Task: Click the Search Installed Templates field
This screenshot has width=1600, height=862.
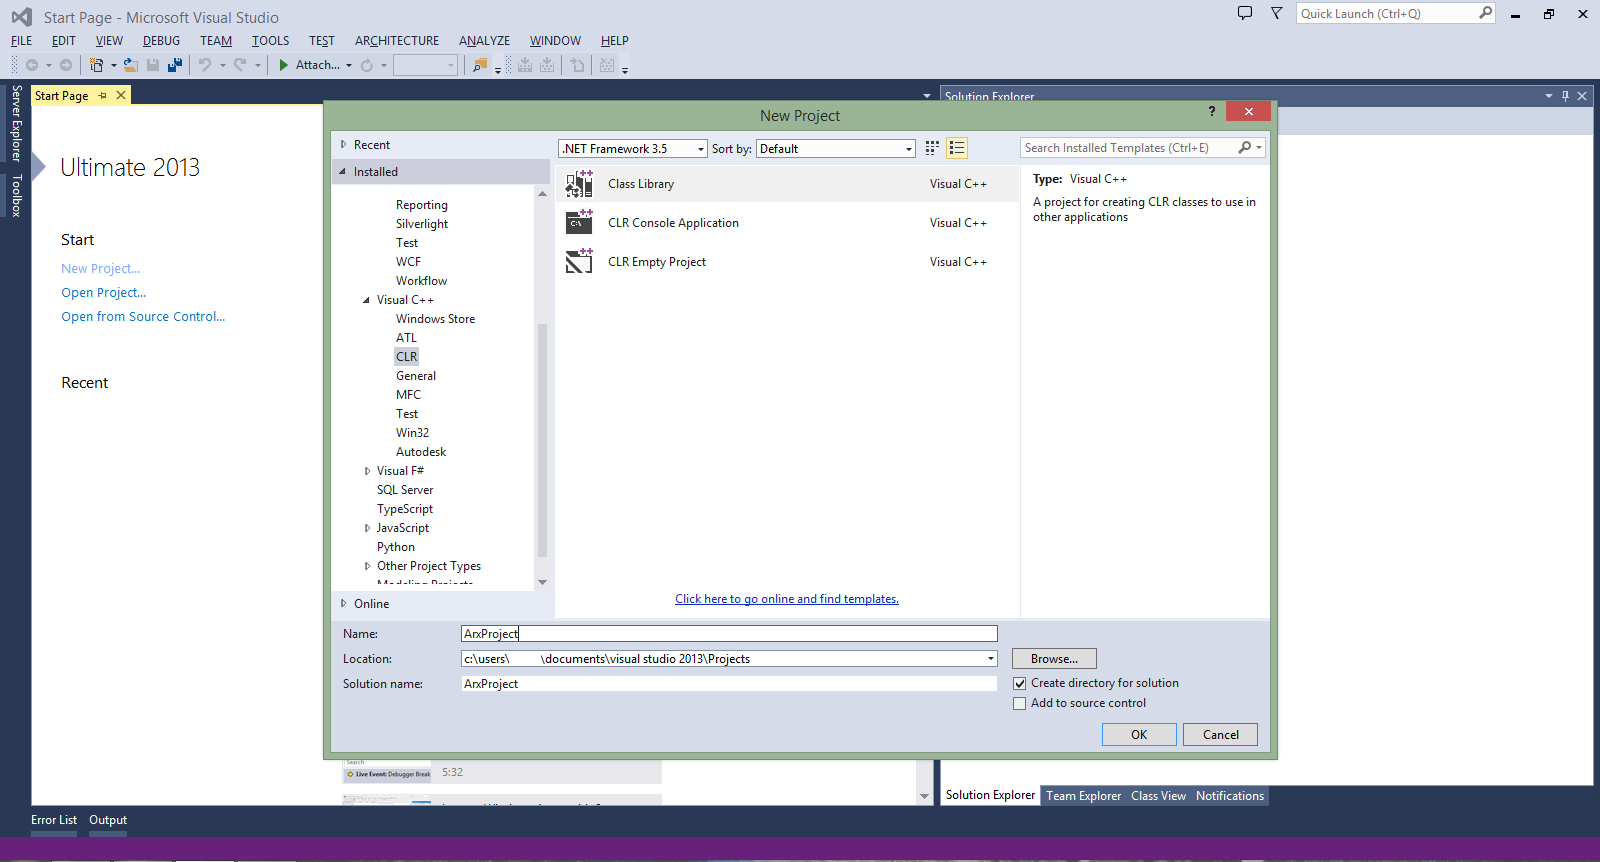Action: (1130, 148)
